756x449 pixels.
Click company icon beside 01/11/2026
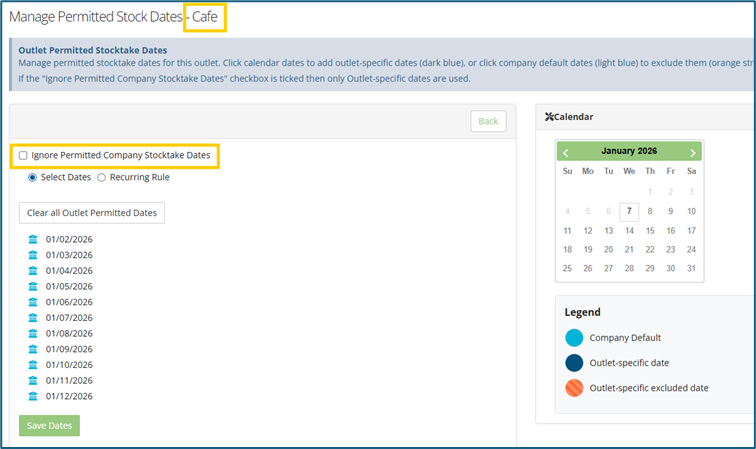pos(33,380)
